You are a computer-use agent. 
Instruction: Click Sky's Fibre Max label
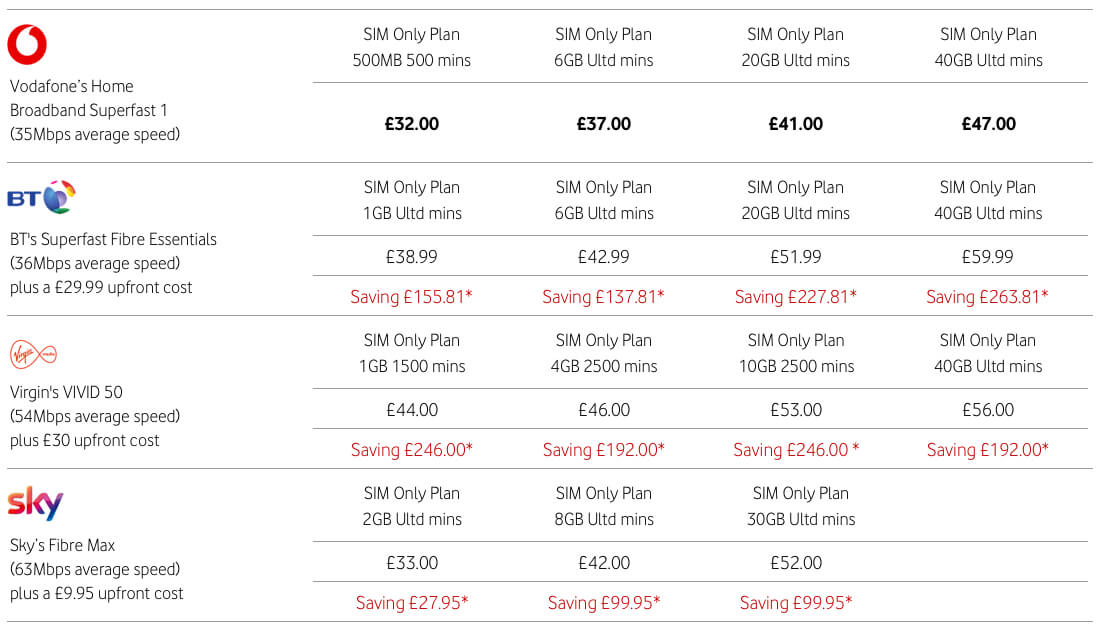62,545
